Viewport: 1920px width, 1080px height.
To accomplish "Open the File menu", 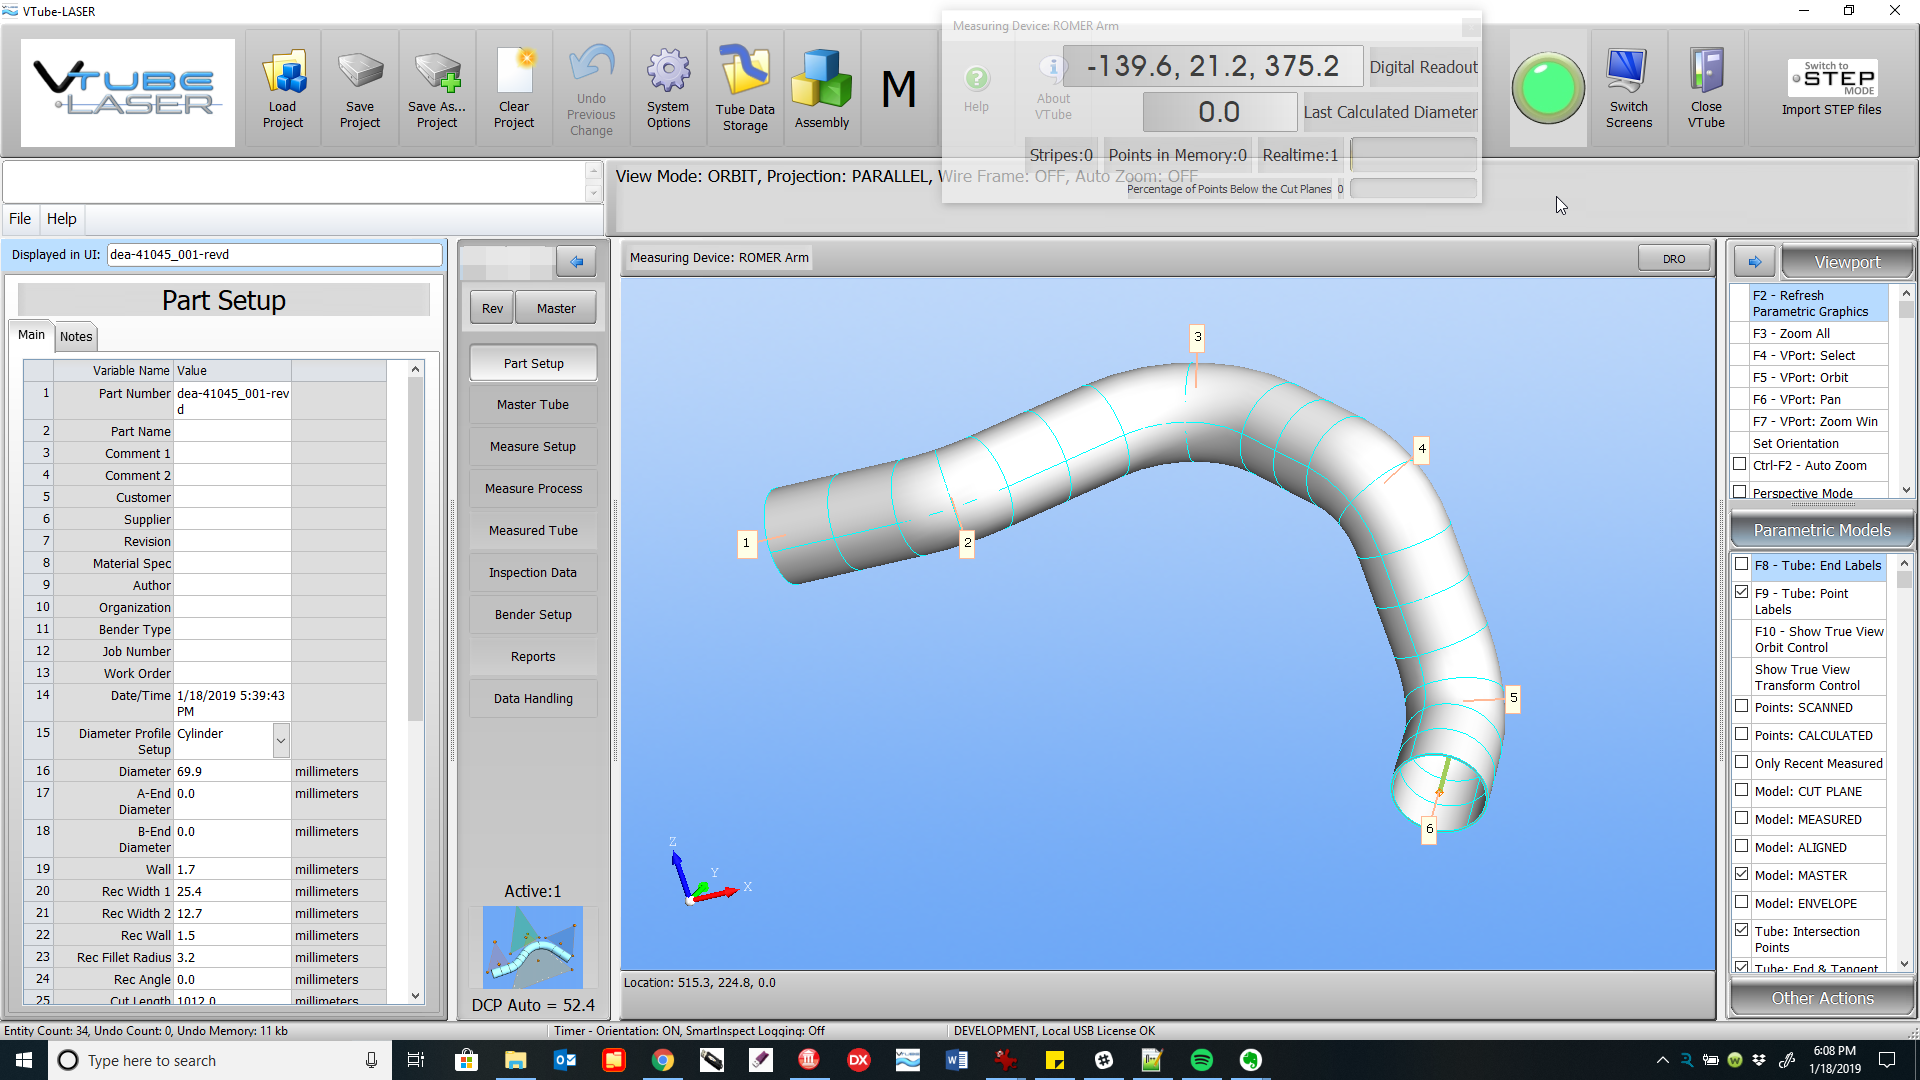I will (20, 219).
